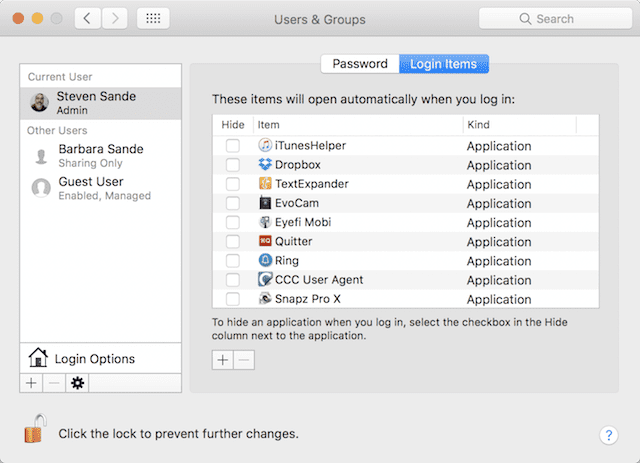Click the iTunesHelper app icon
This screenshot has width=640, height=463.
[265, 146]
